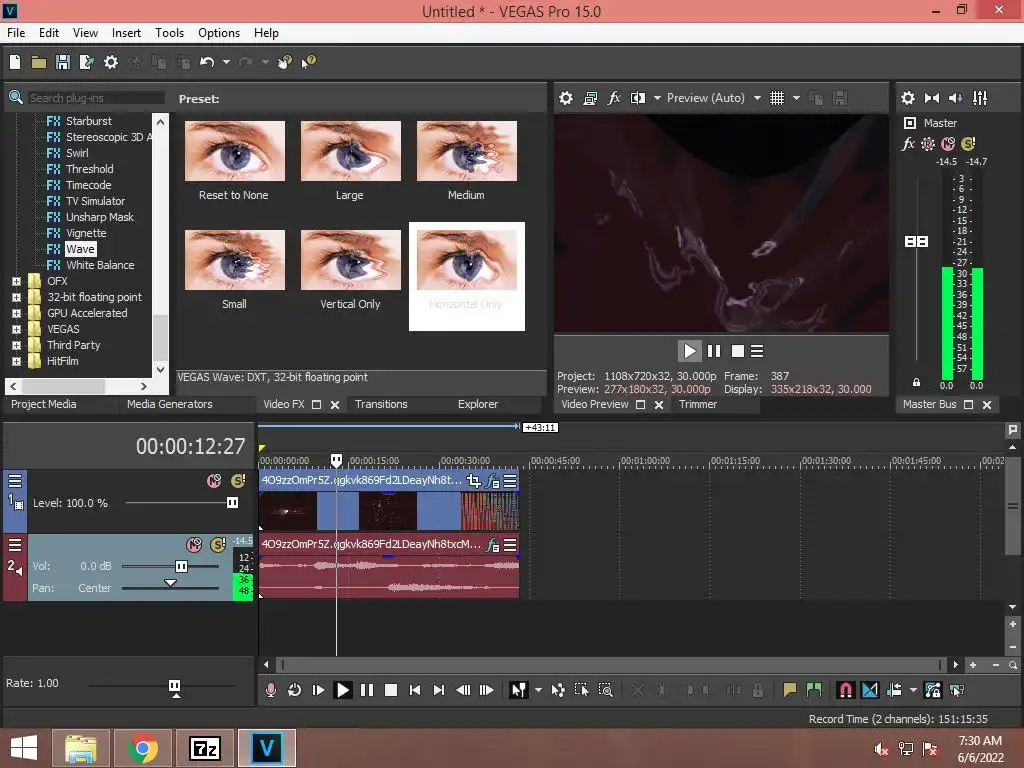The height and width of the screenshot is (768, 1024).
Task: Open the Undo history dropdown arrow
Action: point(226,62)
